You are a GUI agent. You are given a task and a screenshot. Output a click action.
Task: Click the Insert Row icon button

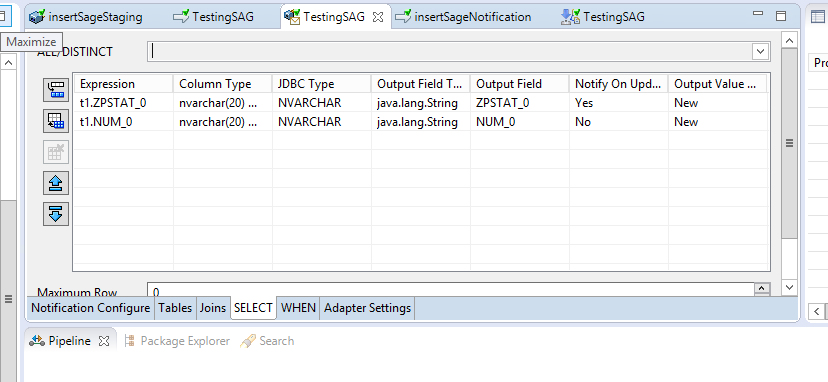click(56, 89)
